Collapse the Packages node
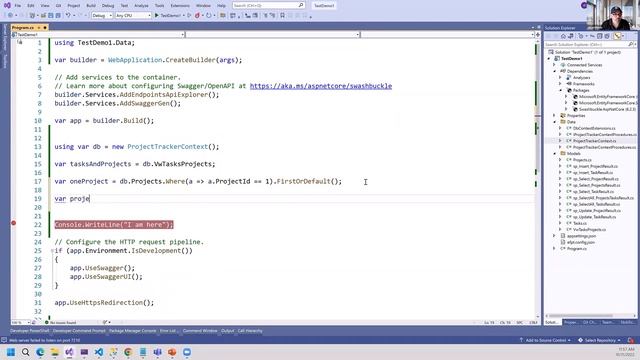The width and height of the screenshot is (640, 360). (x=560, y=90)
